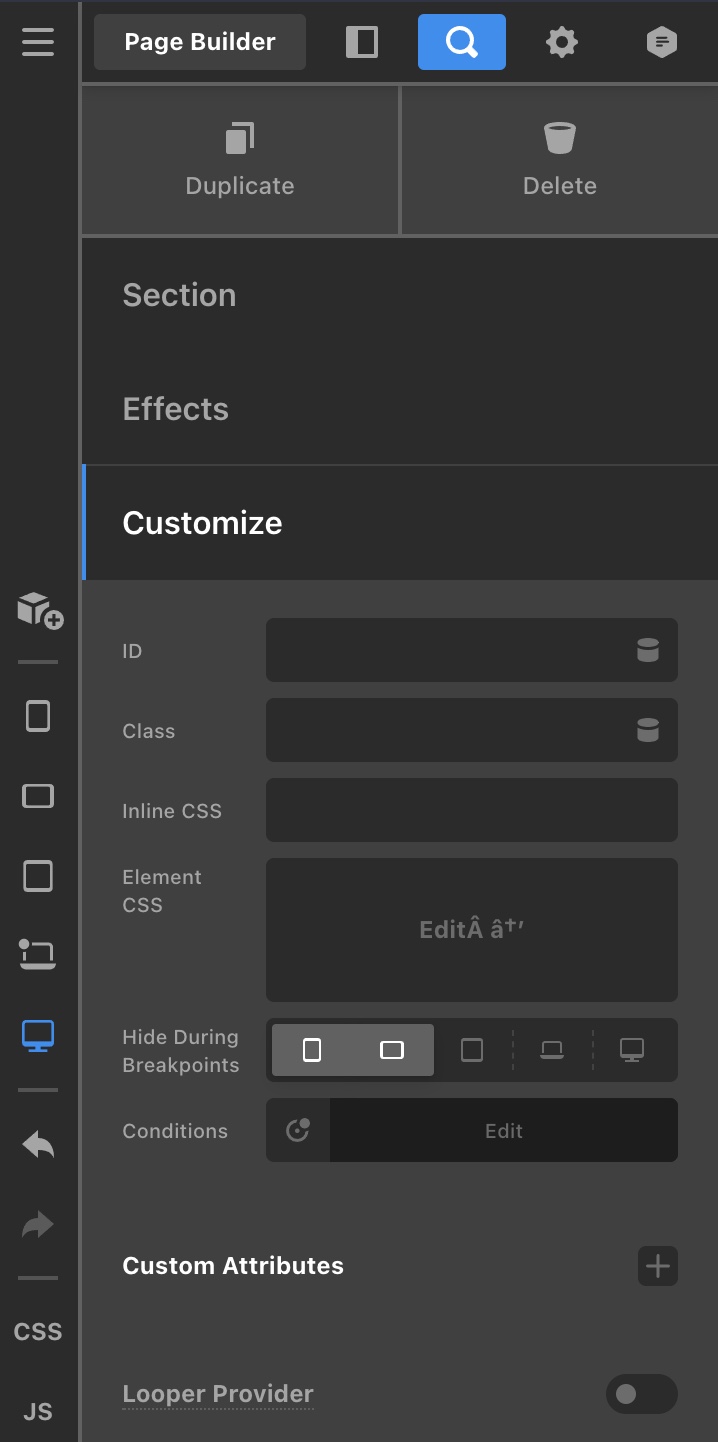Viewport: 718px width, 1442px height.
Task: Toggle hide on smallest phone breakpoint
Action: [x=312, y=1050]
